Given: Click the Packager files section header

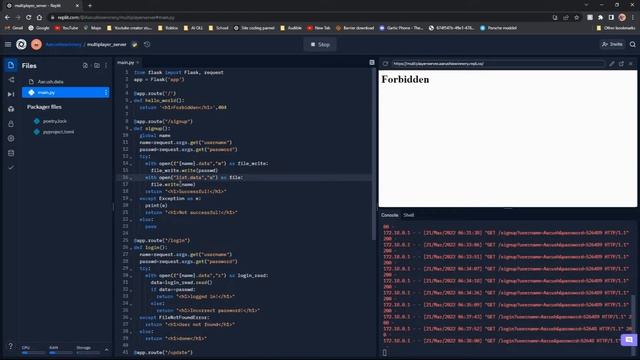Looking at the screenshot, I should 44,107.
